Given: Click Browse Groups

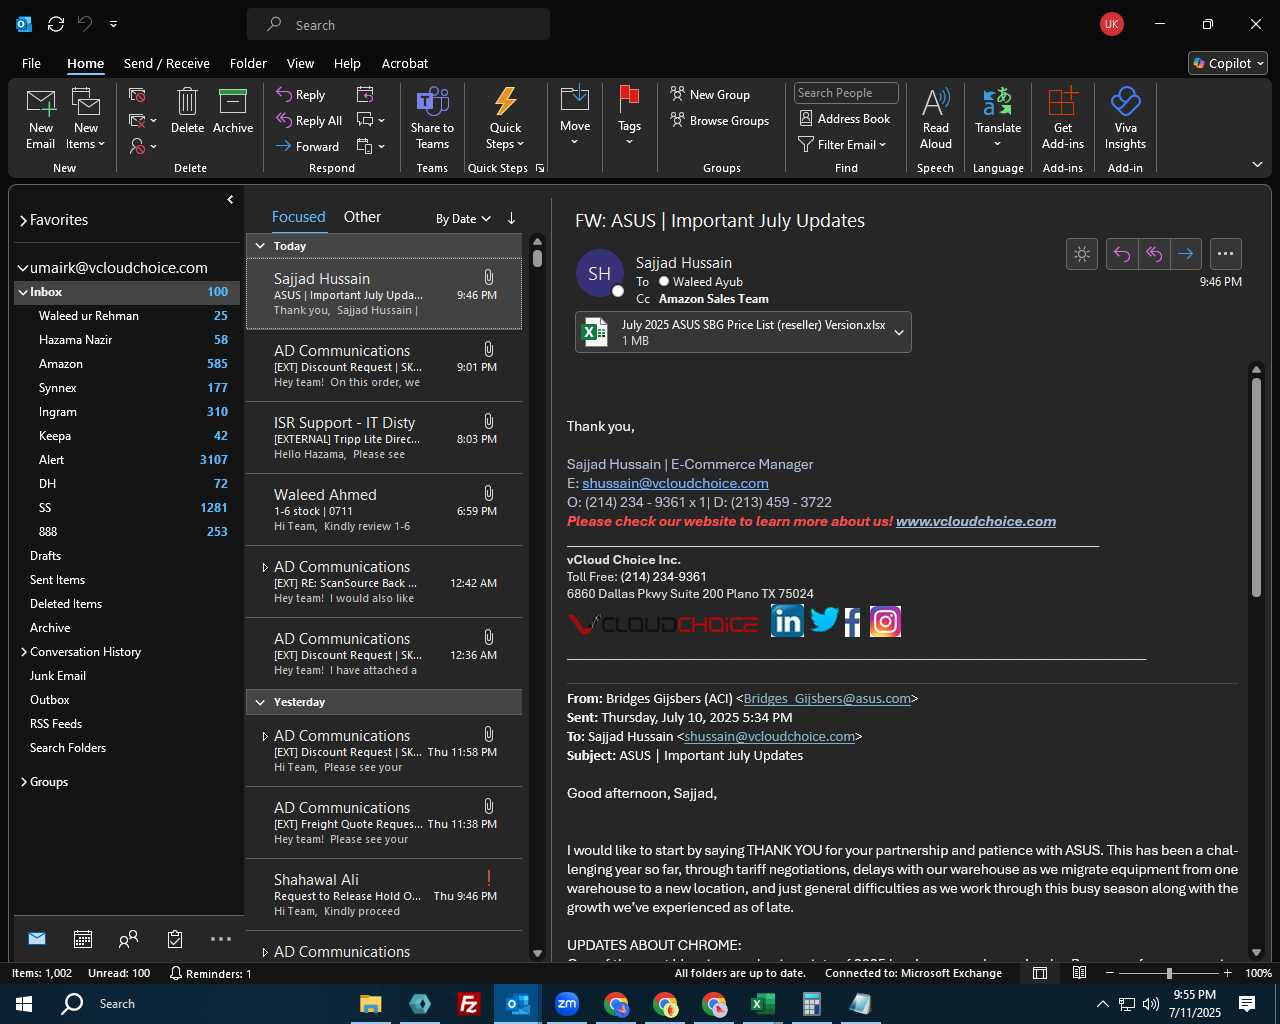Looking at the screenshot, I should (720, 120).
